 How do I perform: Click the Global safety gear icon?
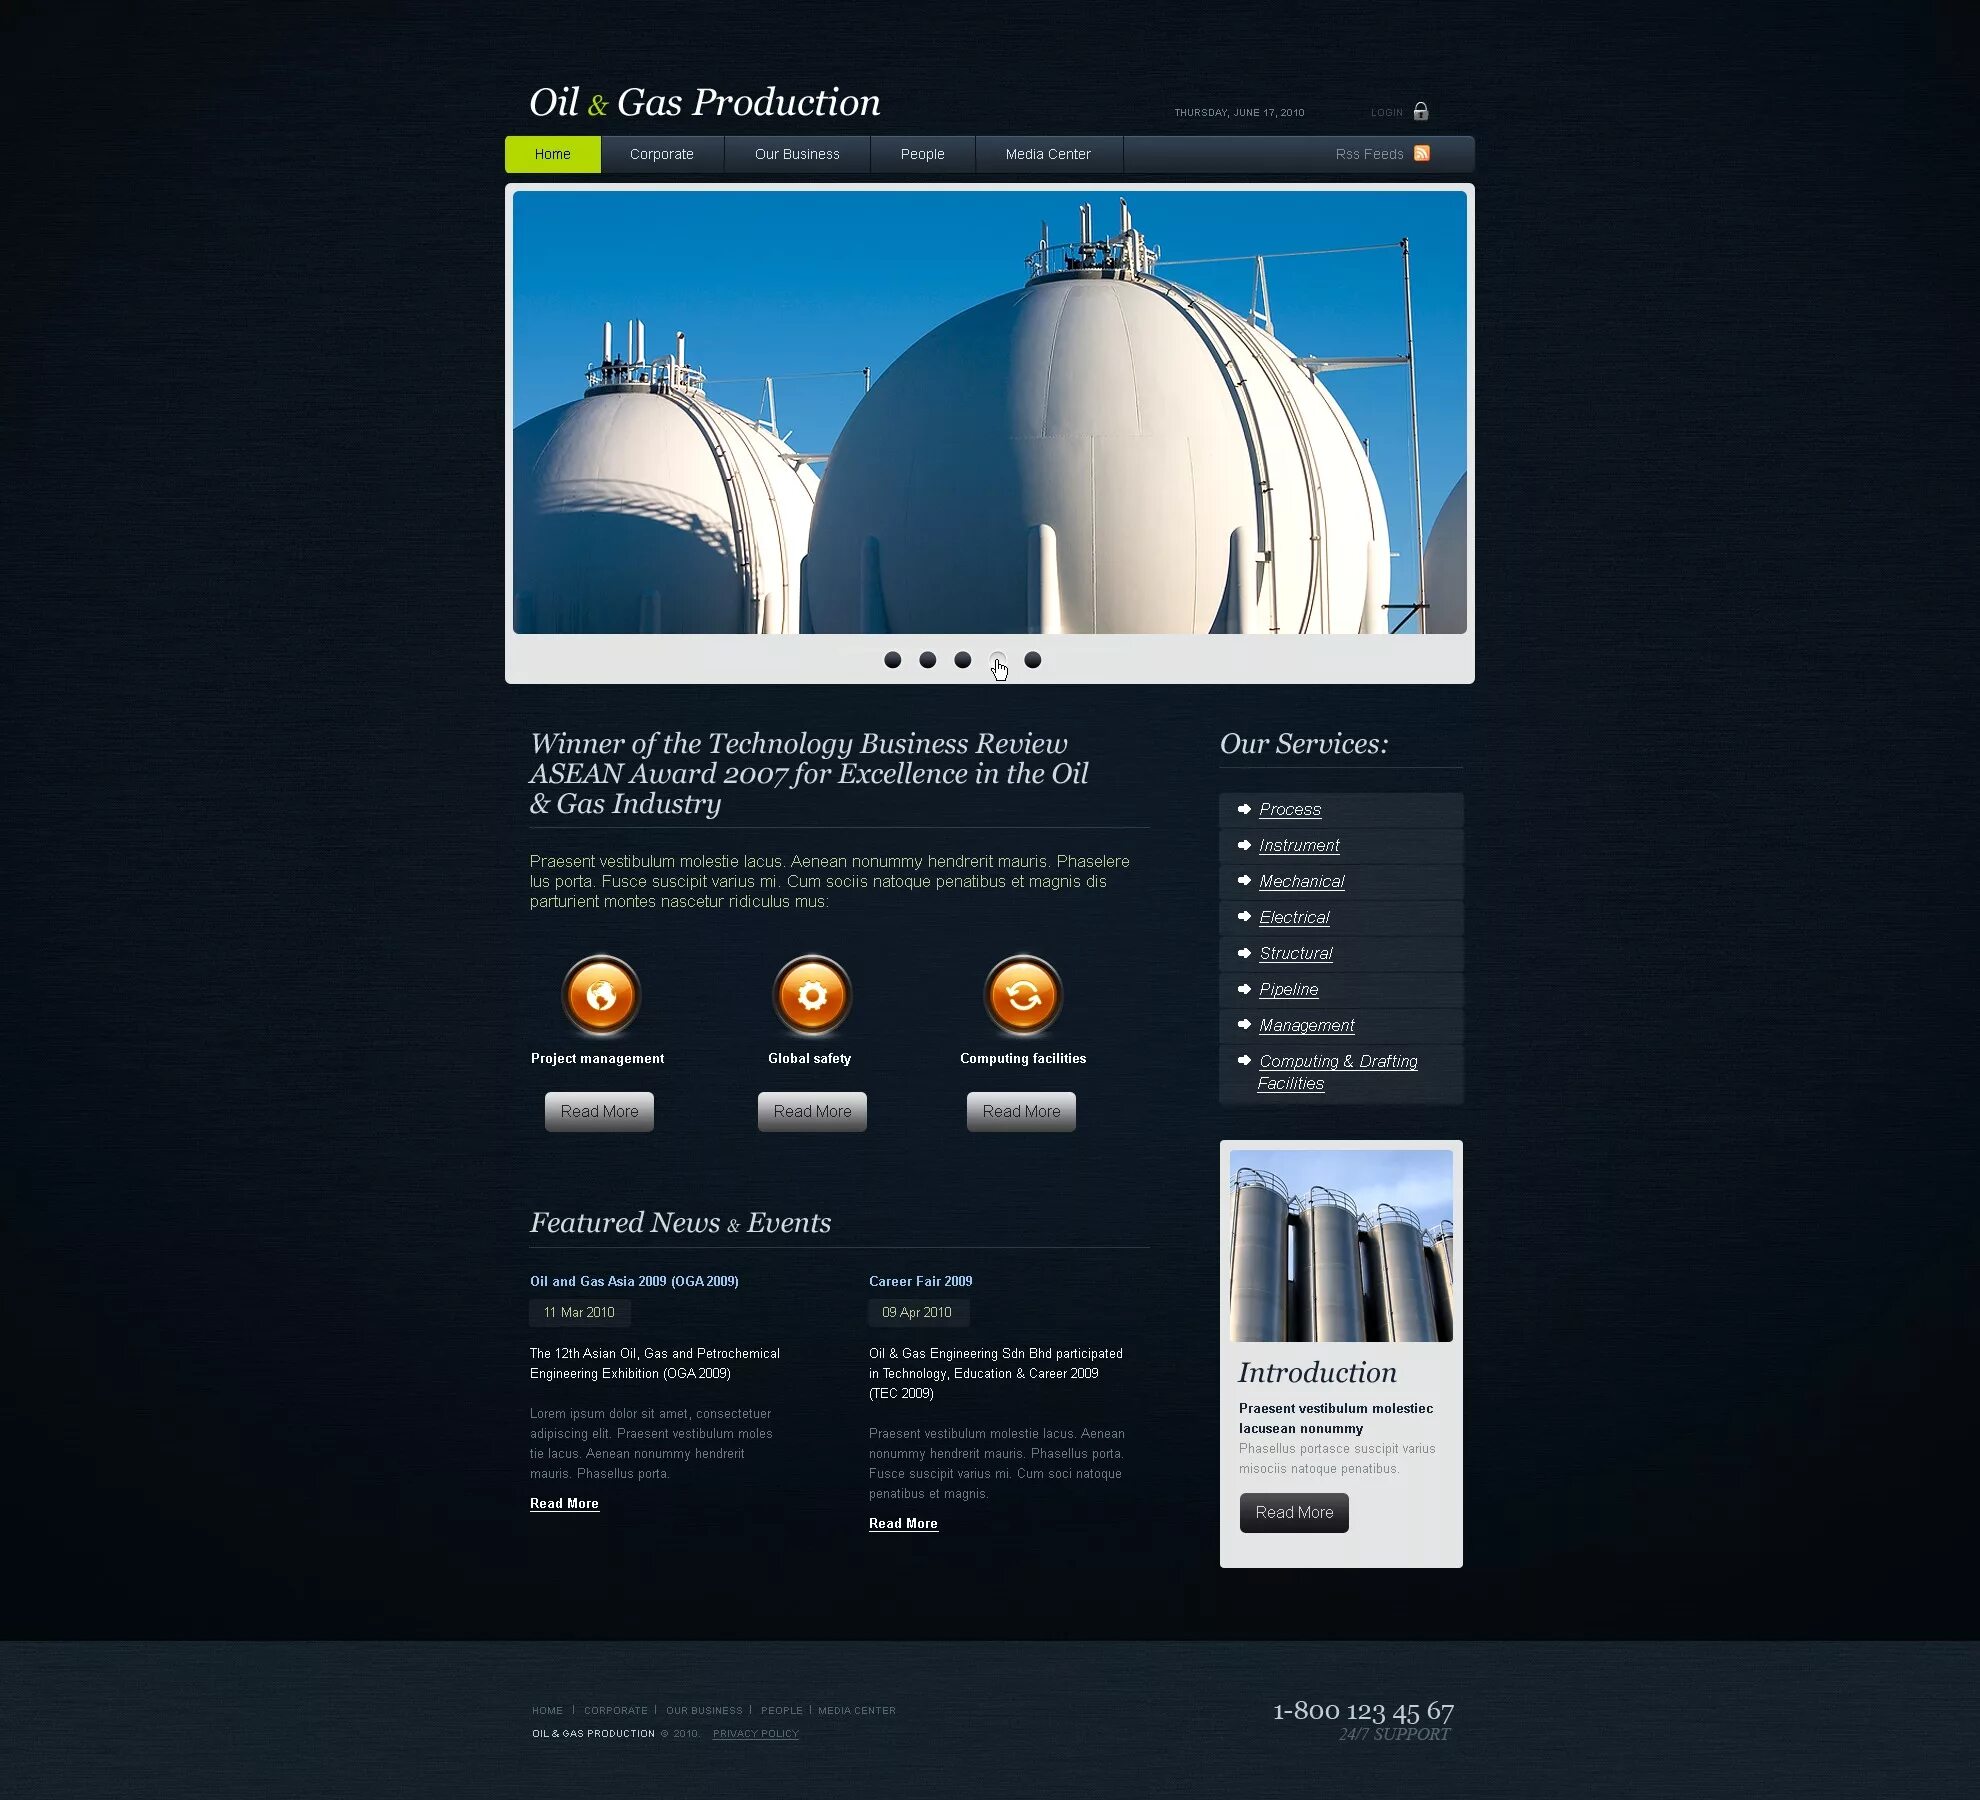click(812, 995)
